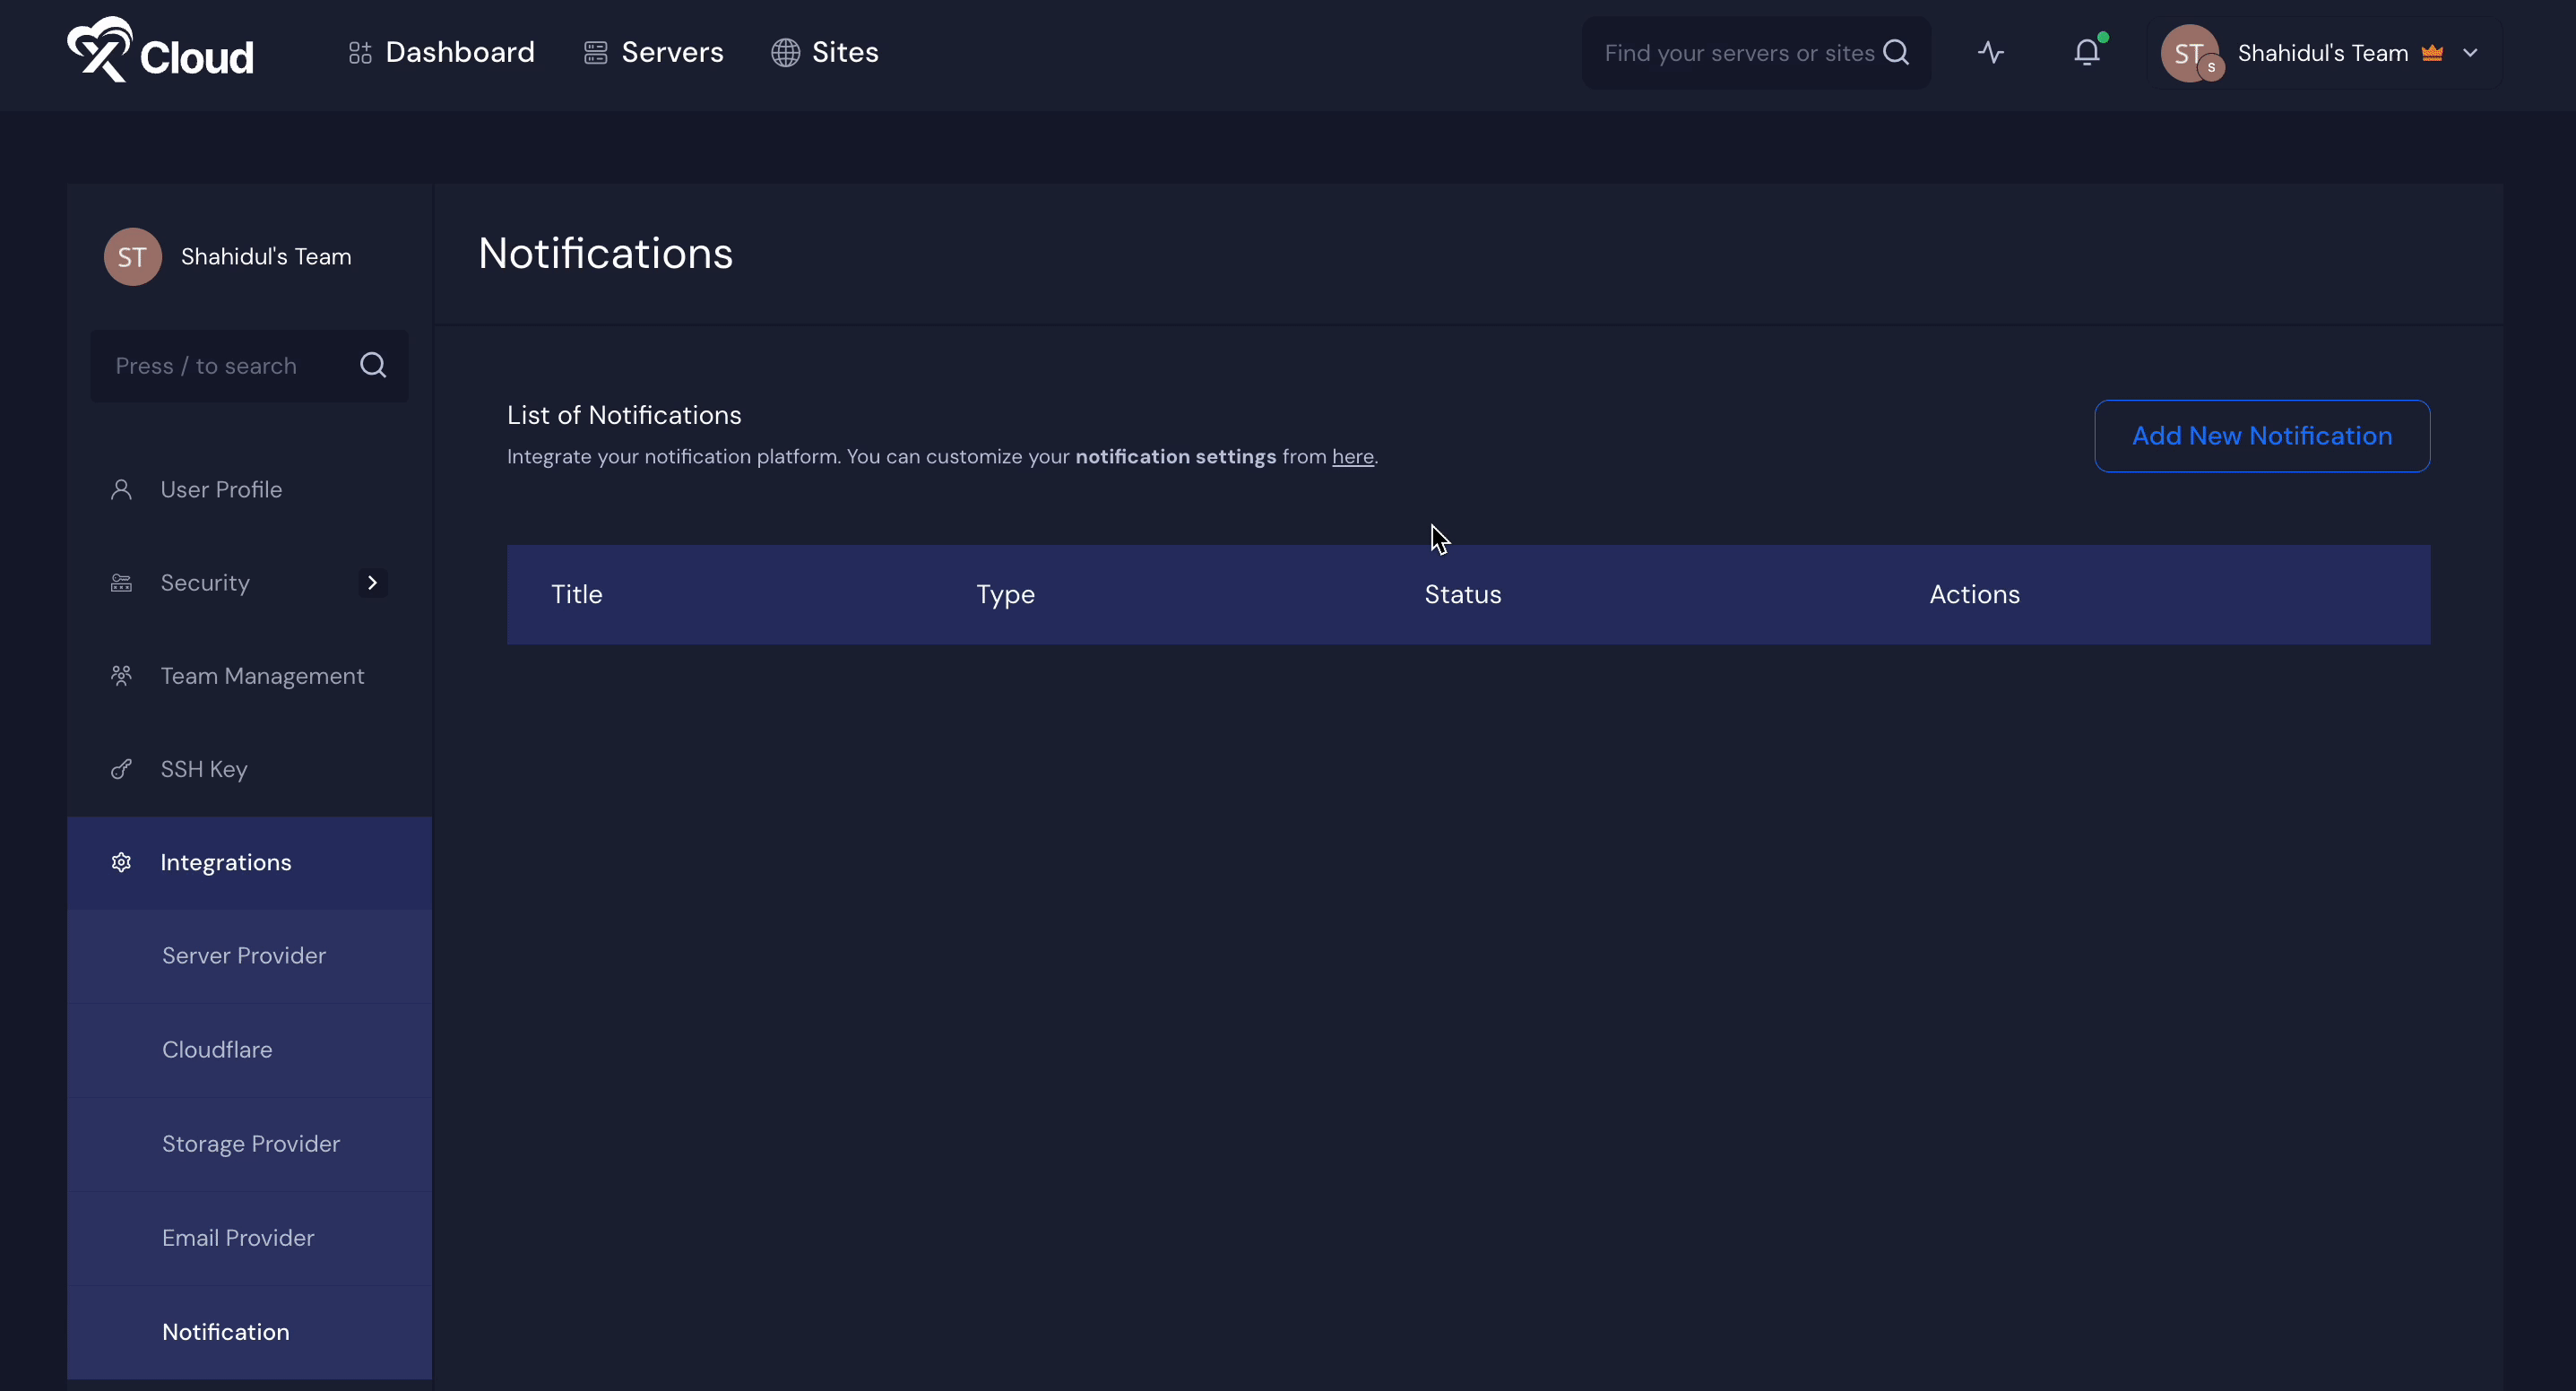Click the ST team avatar in header
Screen dimensions: 2576x1391
tap(2189, 53)
